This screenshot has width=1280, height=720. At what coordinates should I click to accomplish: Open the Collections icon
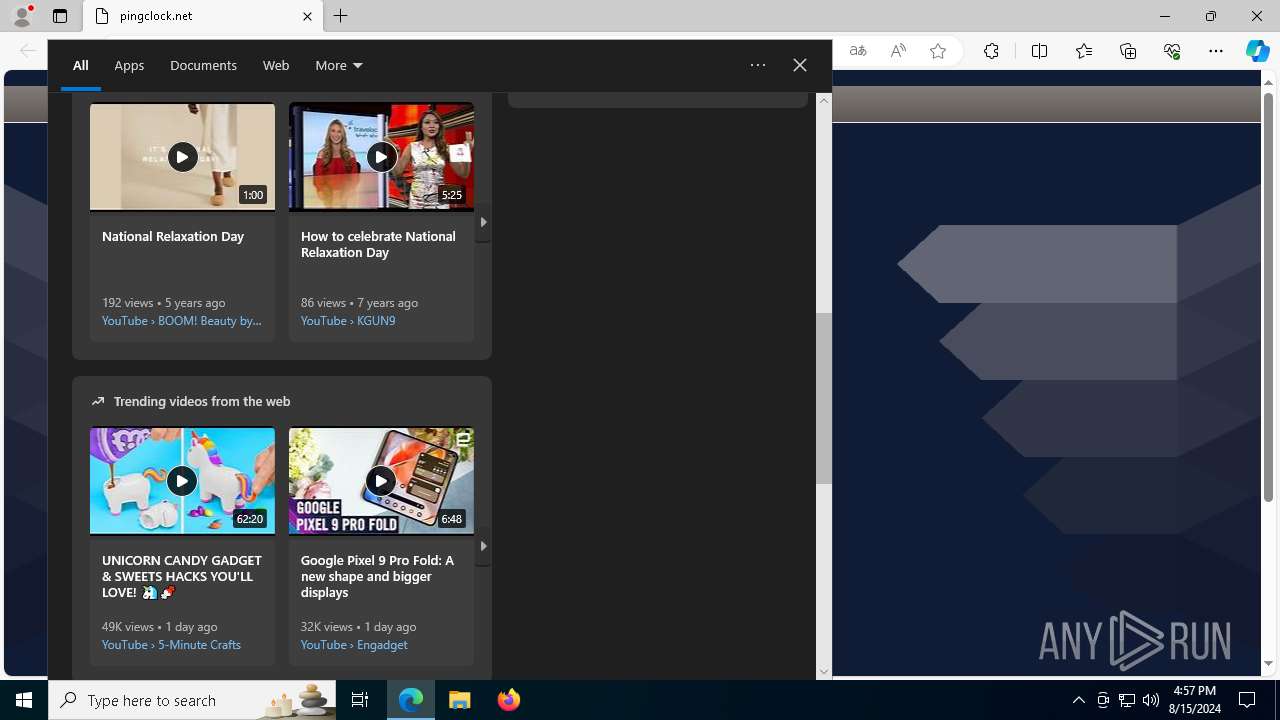(1128, 51)
